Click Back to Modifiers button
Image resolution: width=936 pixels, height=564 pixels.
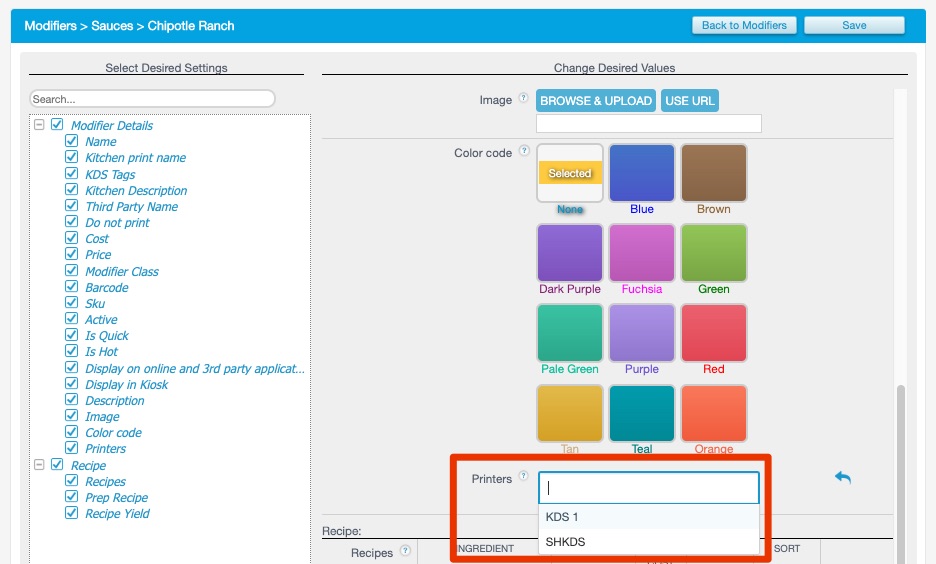point(744,25)
